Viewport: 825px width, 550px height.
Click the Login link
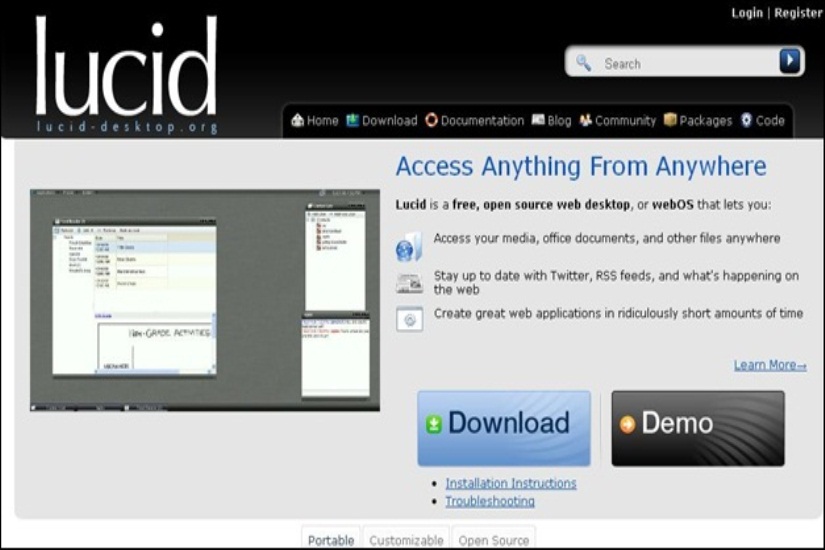pyautogui.click(x=747, y=13)
